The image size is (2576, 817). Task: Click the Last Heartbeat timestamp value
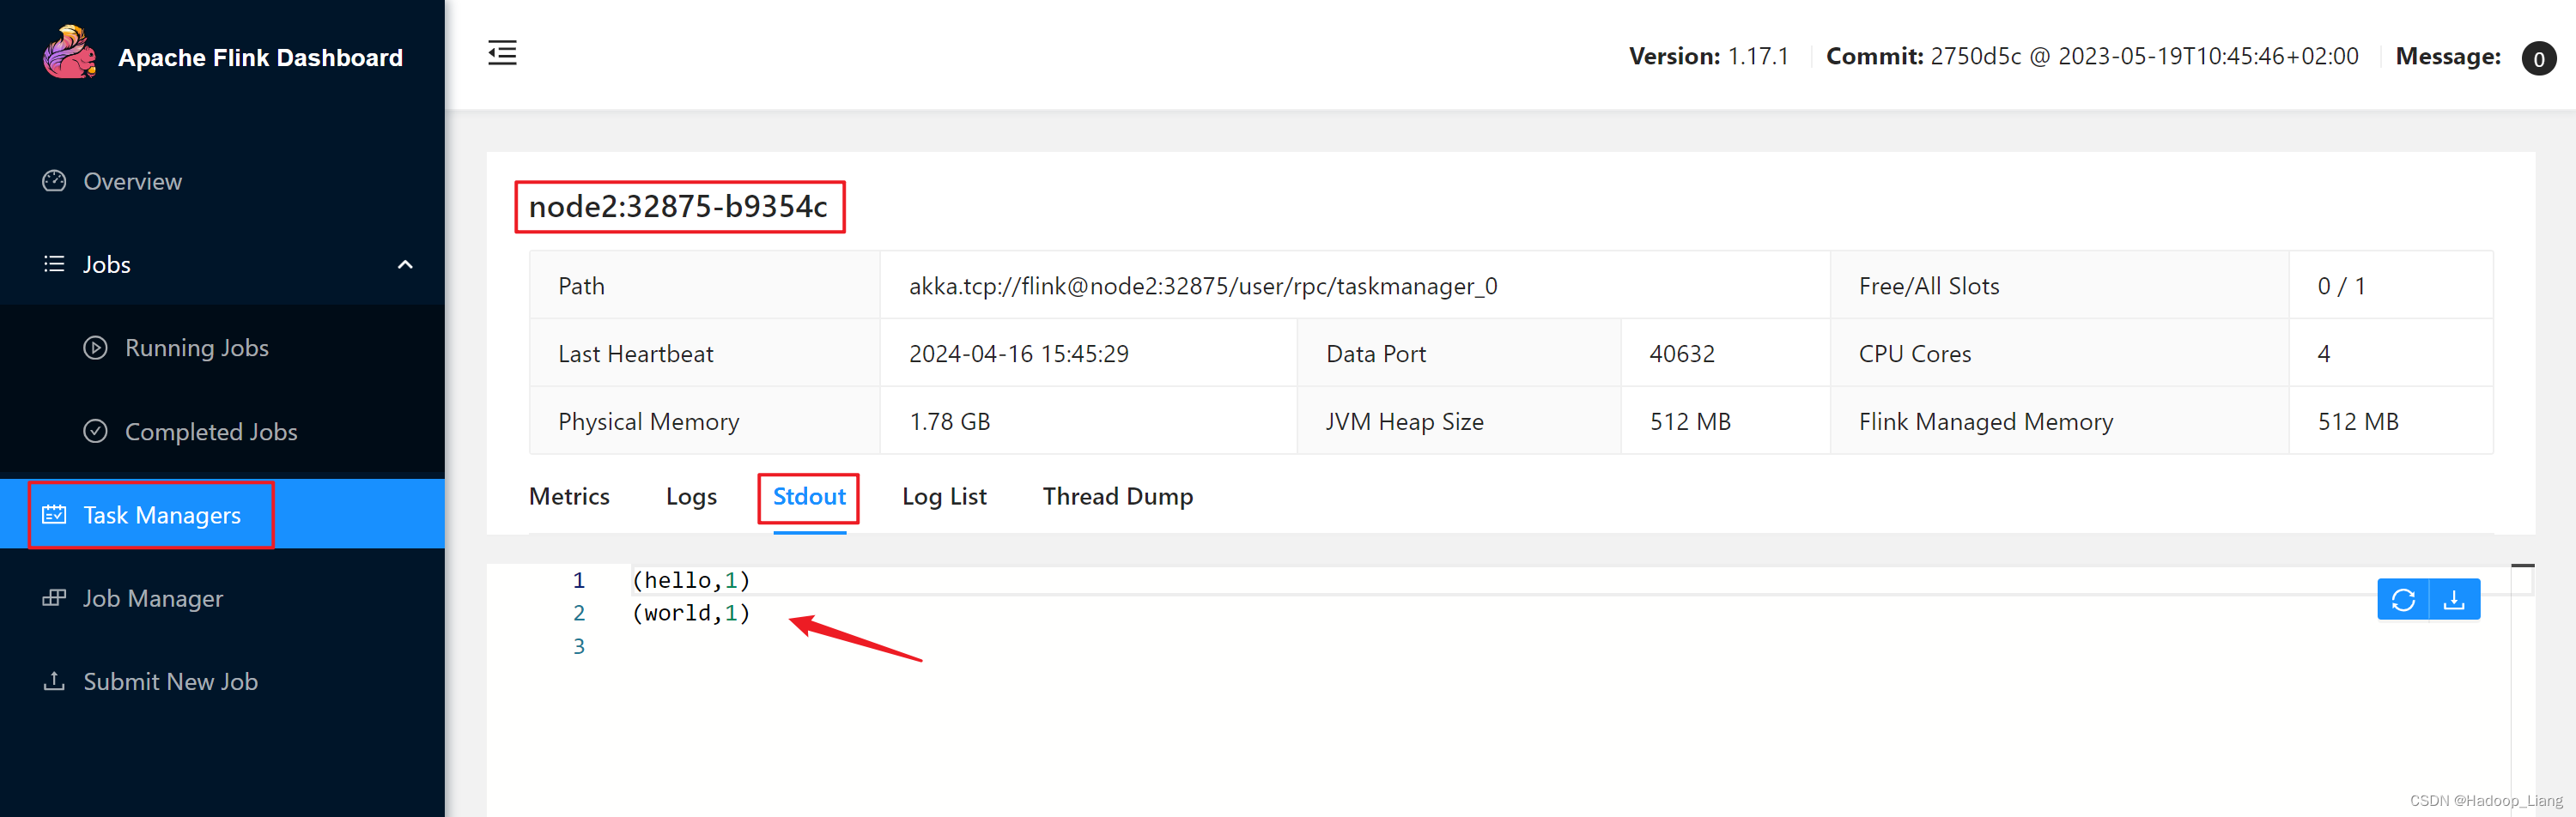[1018, 354]
